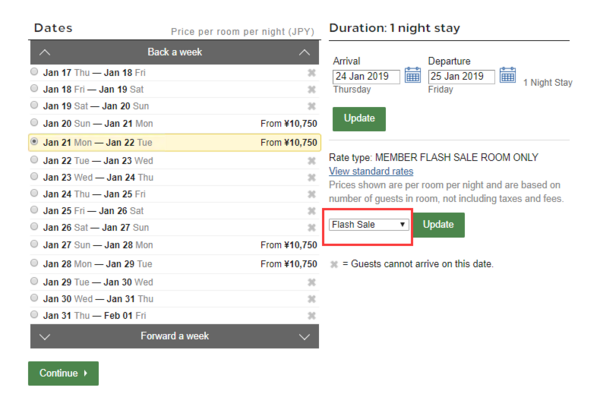Click right up-chevron on Back a week bar
Image resolution: width=600 pixels, height=394 pixels.
tap(305, 52)
